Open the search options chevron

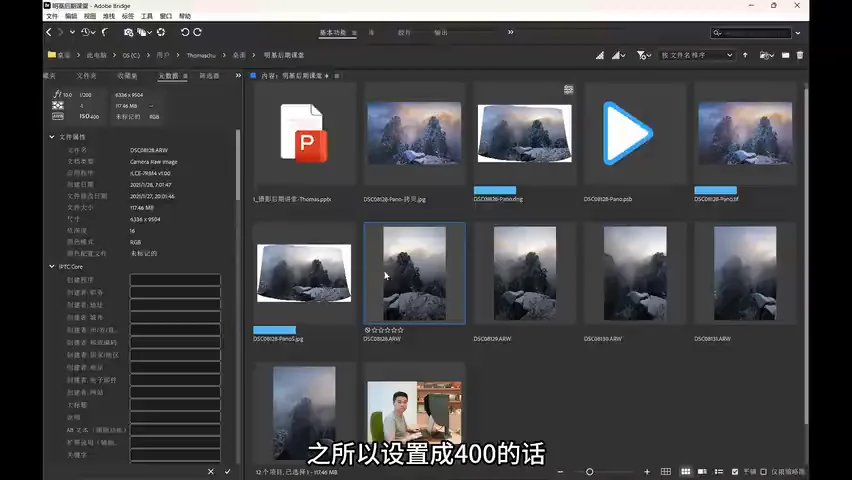click(x=798, y=33)
